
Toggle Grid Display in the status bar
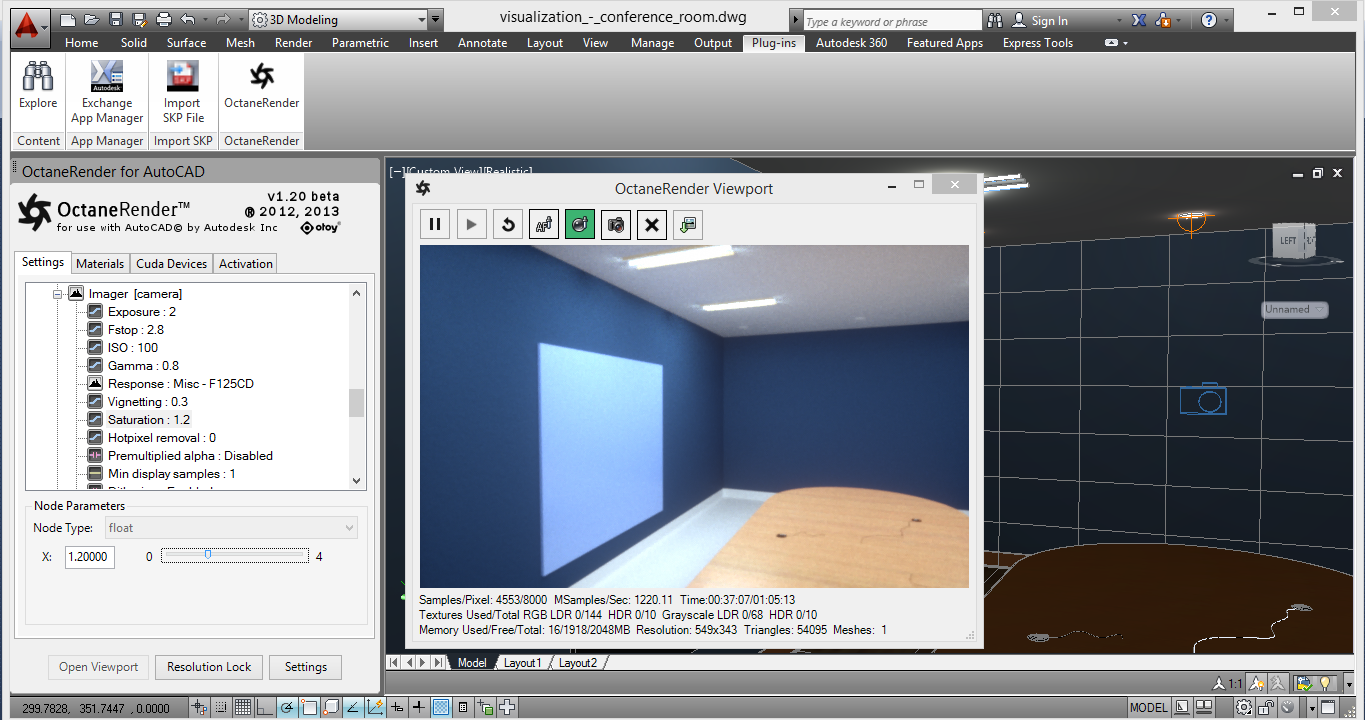(x=242, y=707)
